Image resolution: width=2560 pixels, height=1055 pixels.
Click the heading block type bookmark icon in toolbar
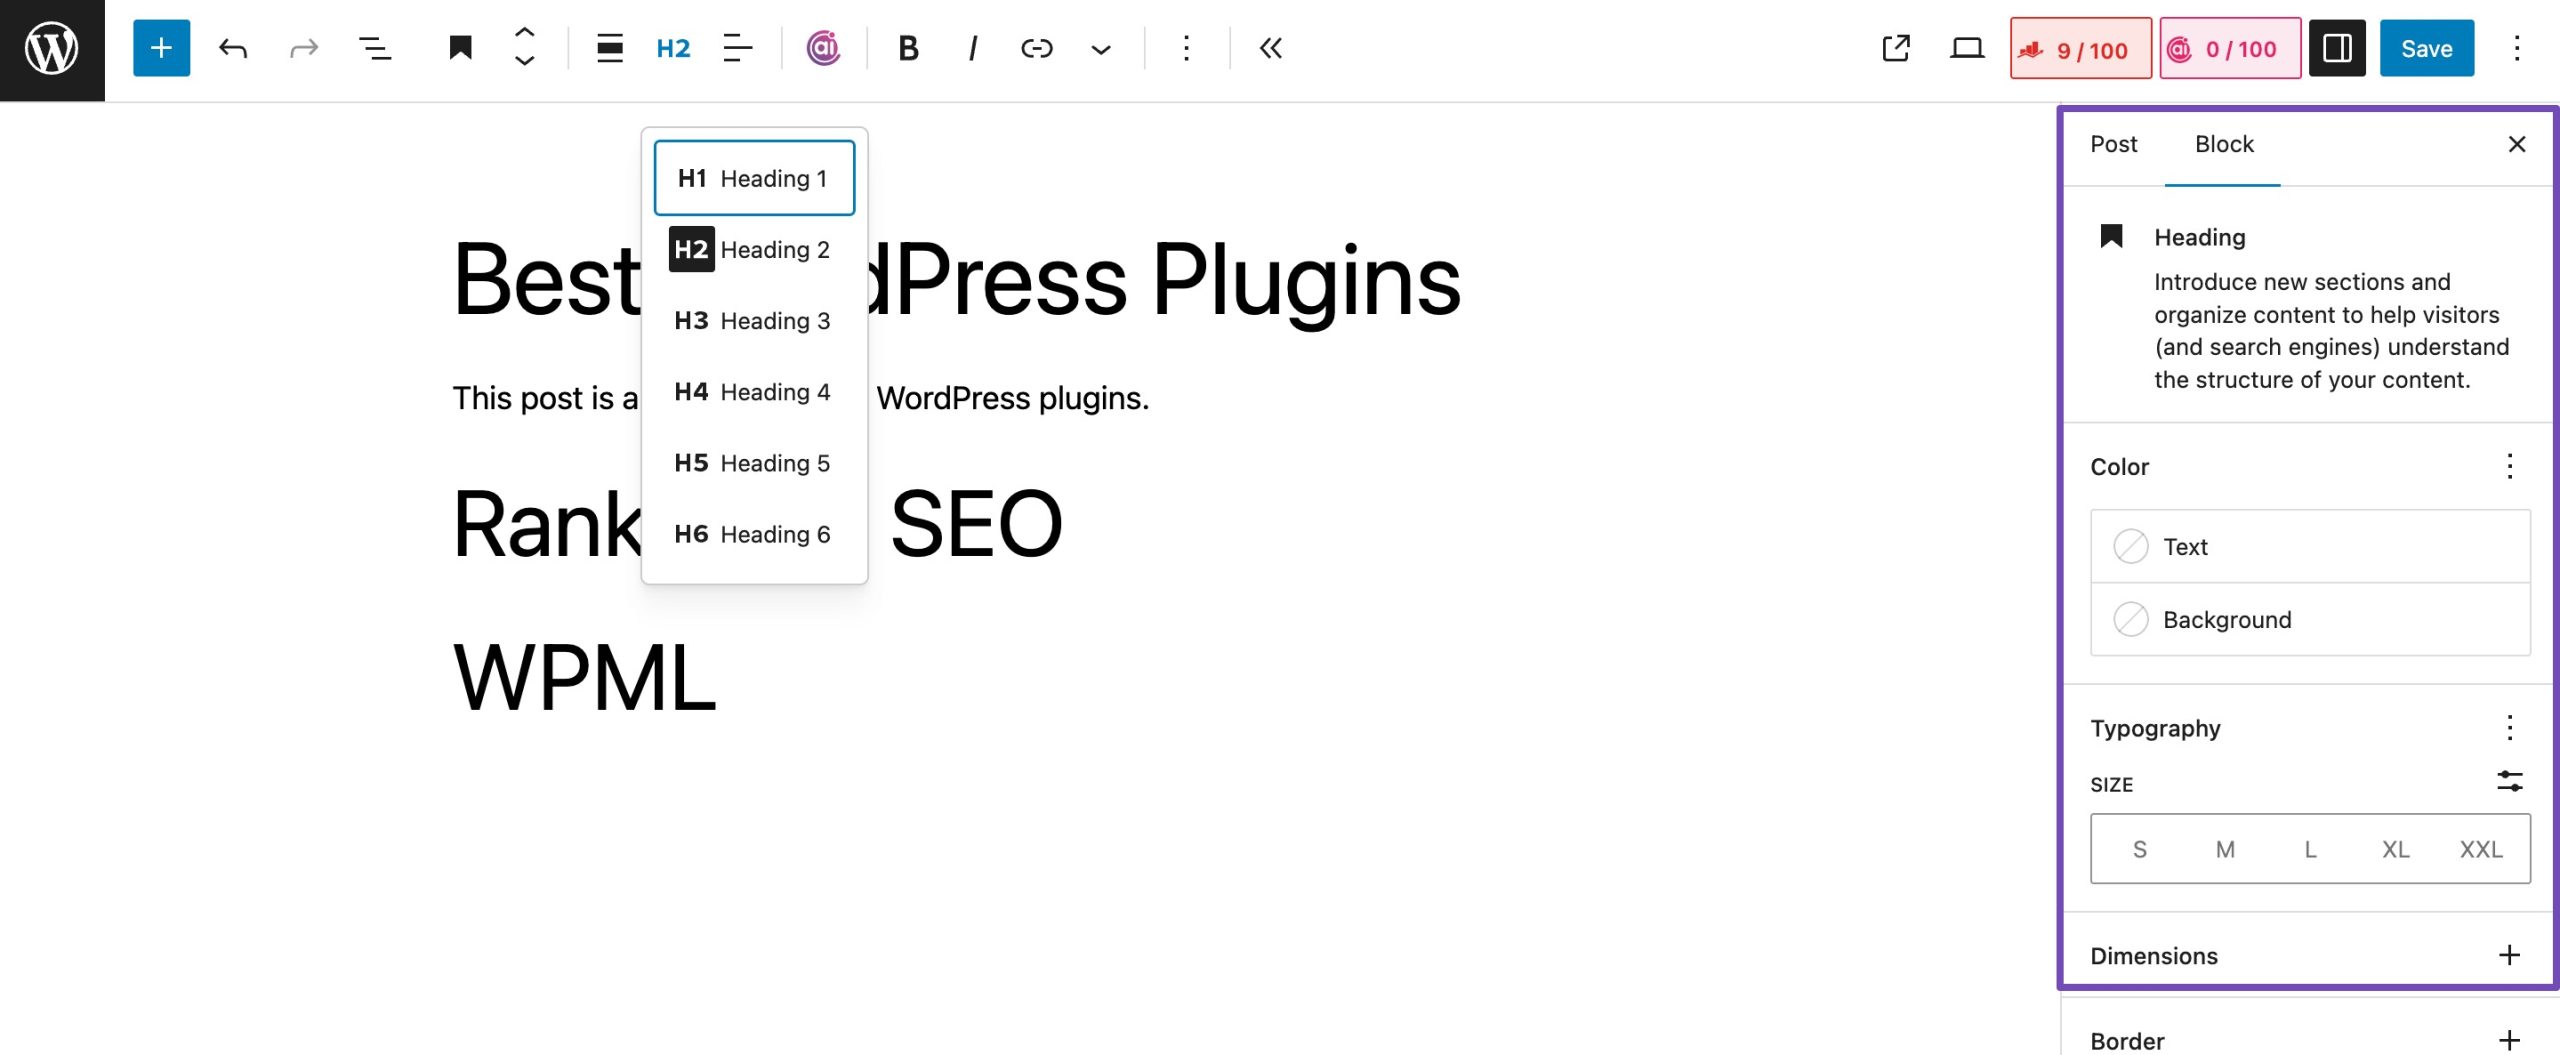460,48
